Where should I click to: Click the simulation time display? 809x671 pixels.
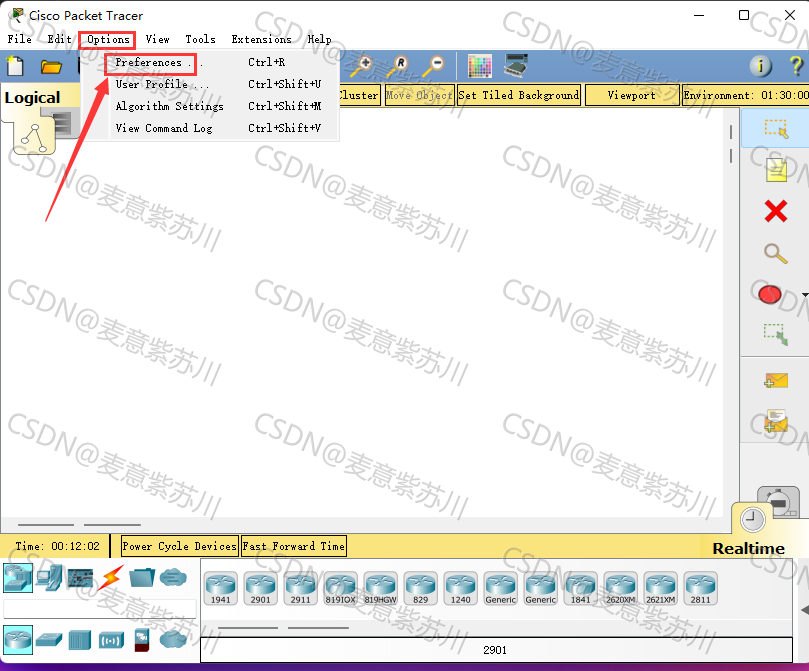pyautogui.click(x=57, y=546)
